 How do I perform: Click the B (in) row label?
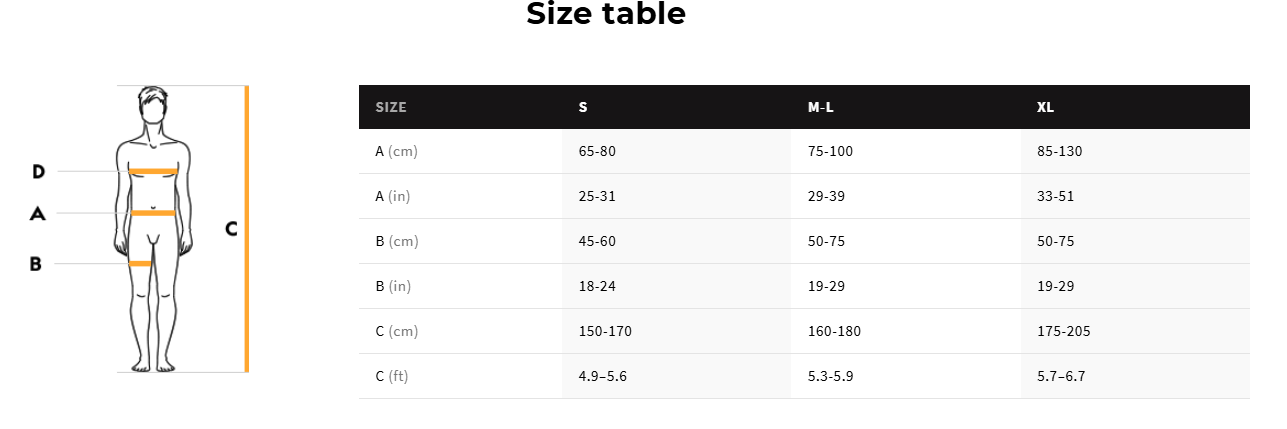pos(393,286)
